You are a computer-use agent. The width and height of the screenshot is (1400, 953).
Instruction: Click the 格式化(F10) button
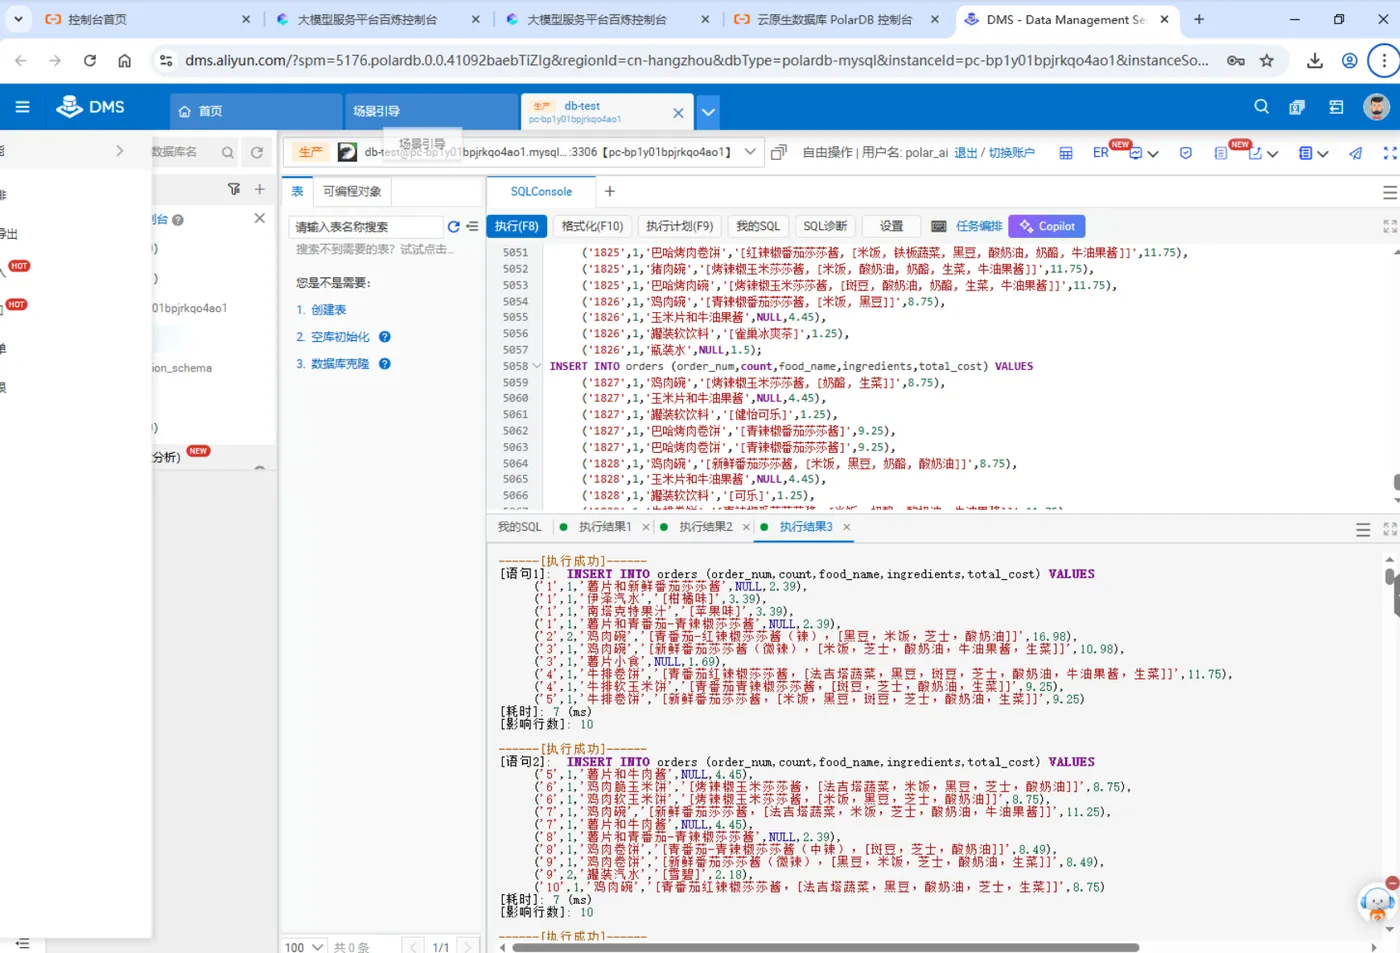(x=592, y=226)
